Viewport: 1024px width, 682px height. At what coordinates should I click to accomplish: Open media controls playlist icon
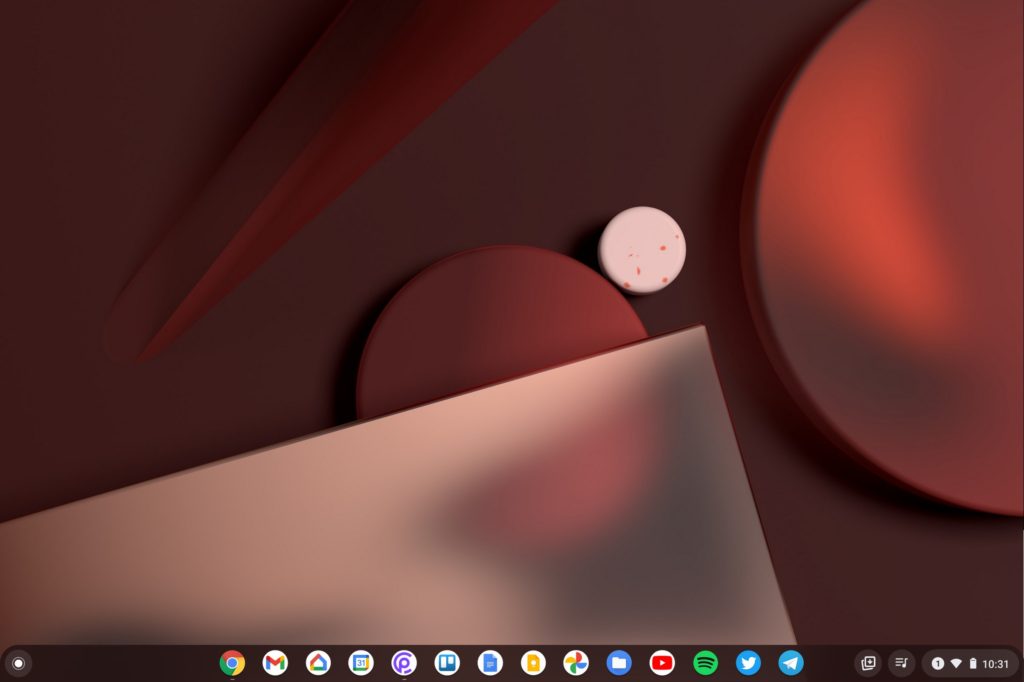tap(901, 664)
